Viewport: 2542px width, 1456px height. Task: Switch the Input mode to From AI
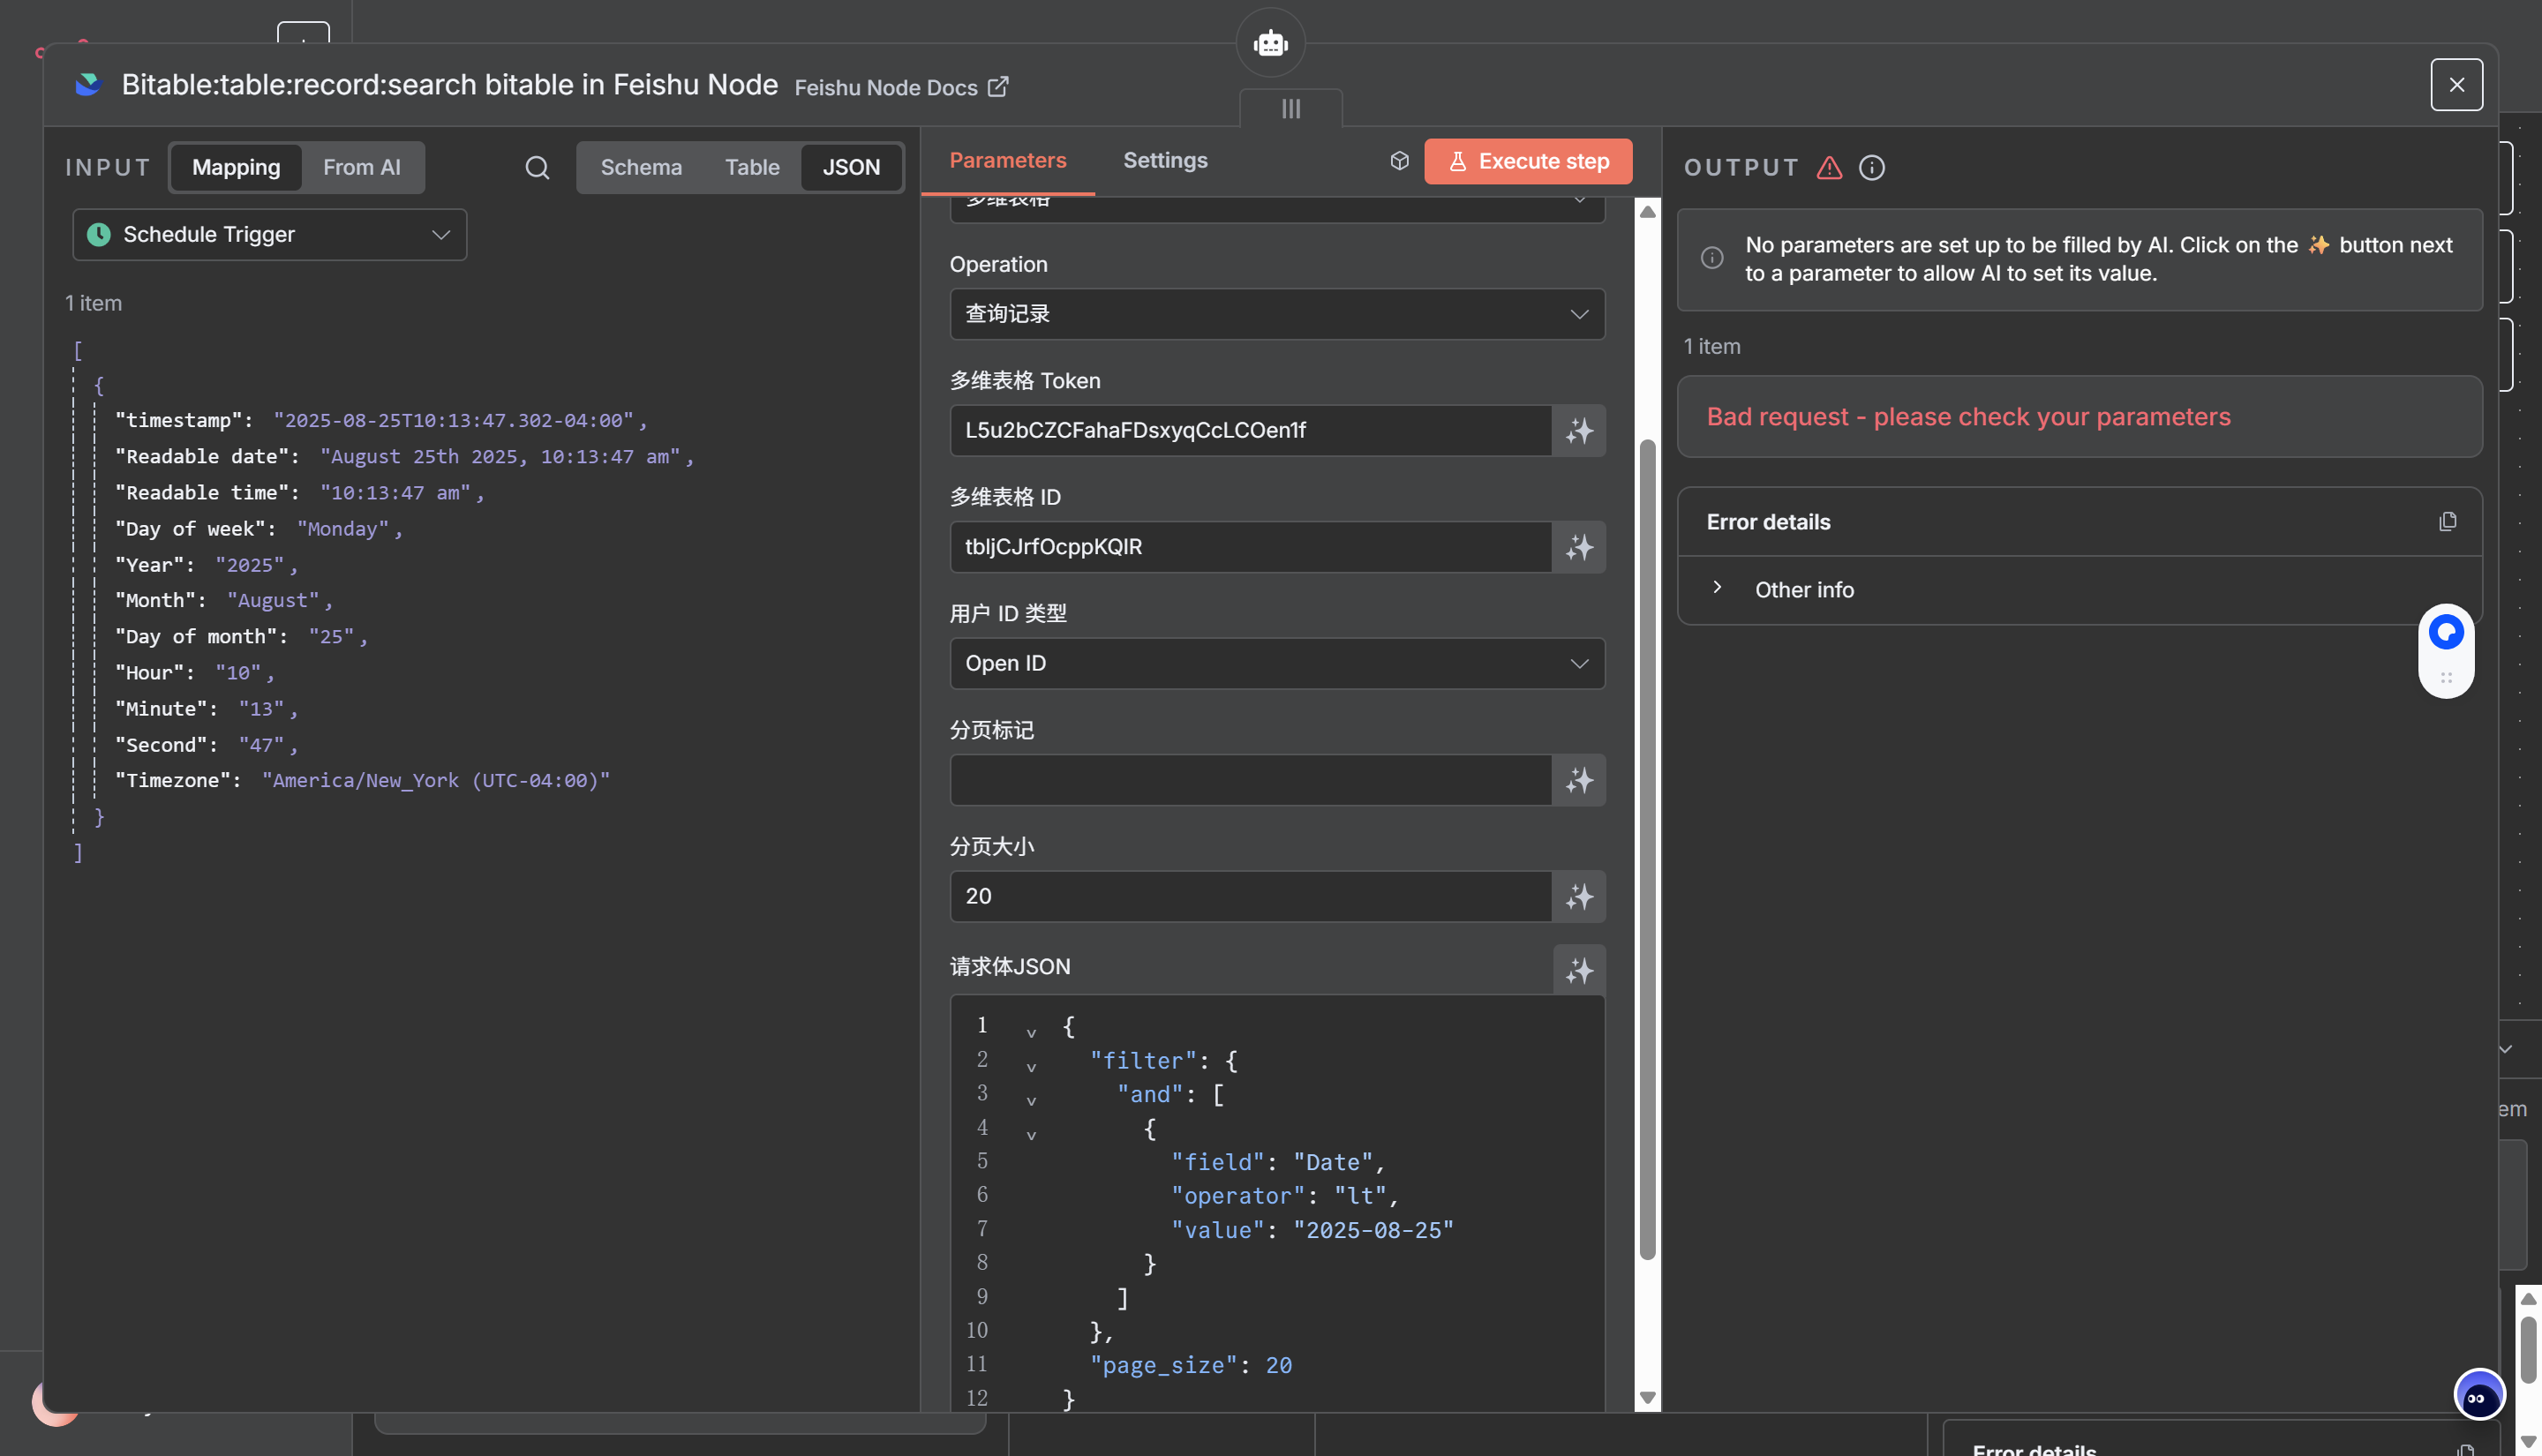coord(361,167)
